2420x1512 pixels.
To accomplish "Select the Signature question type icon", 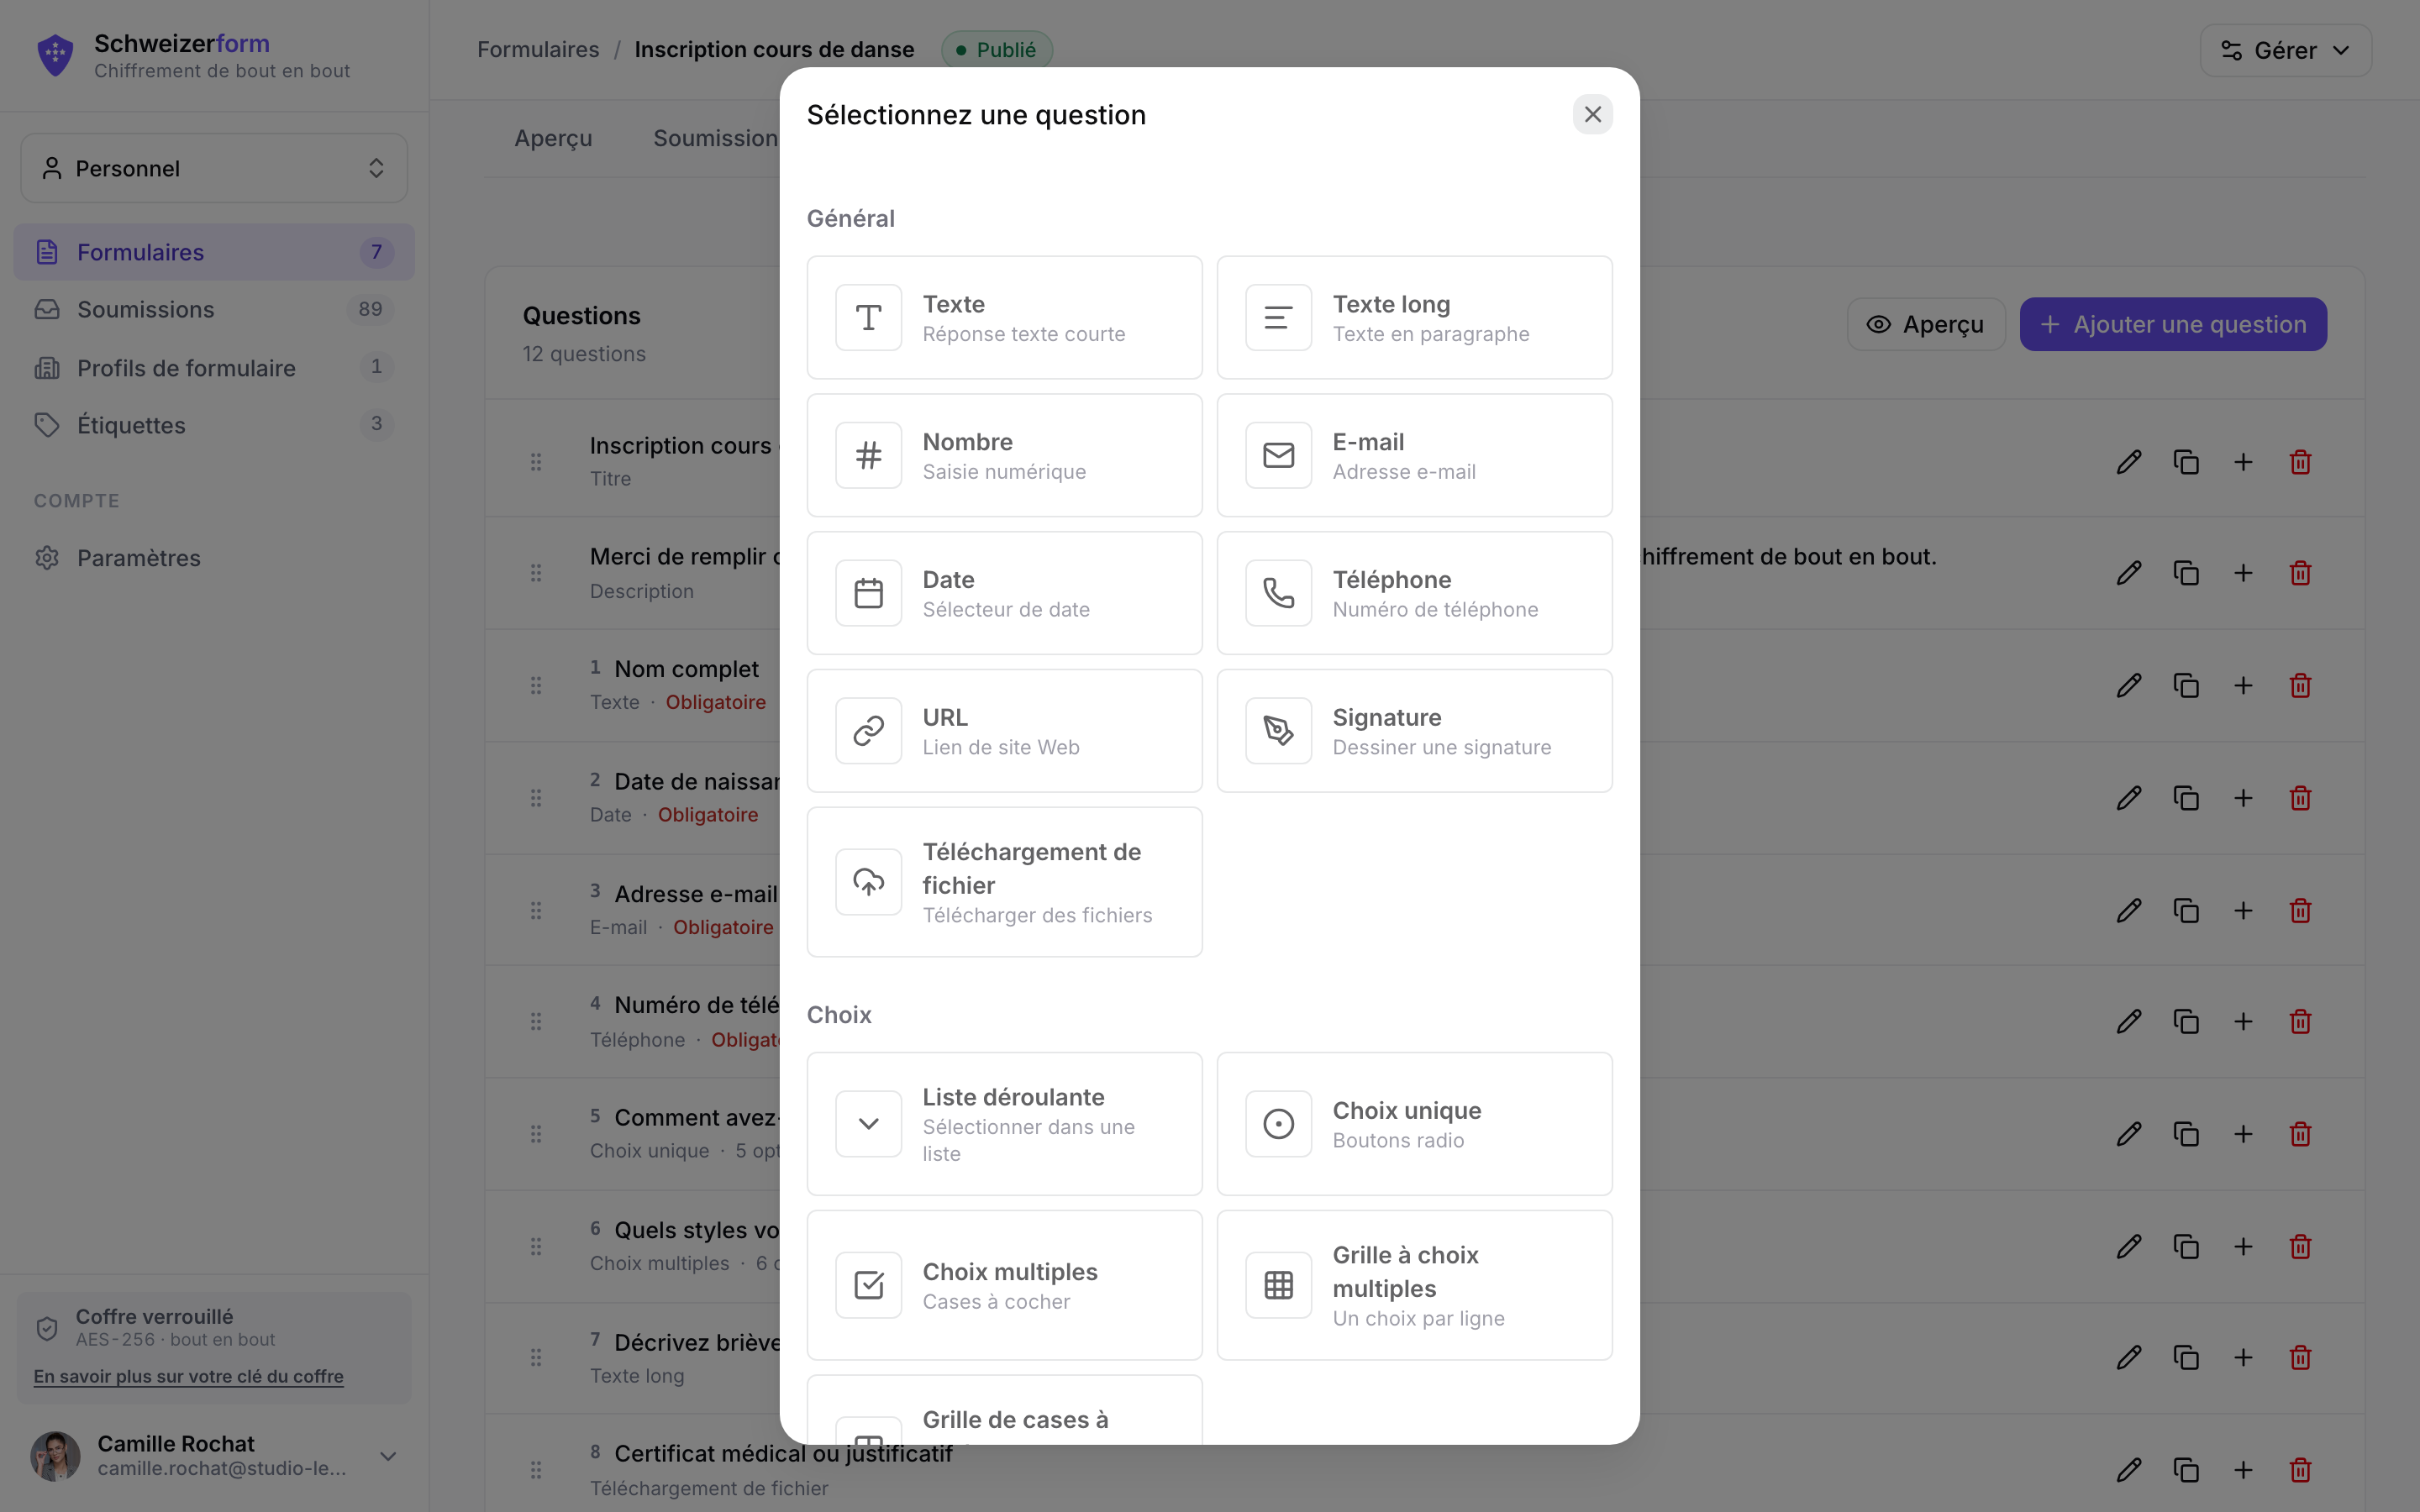I will click(1278, 731).
